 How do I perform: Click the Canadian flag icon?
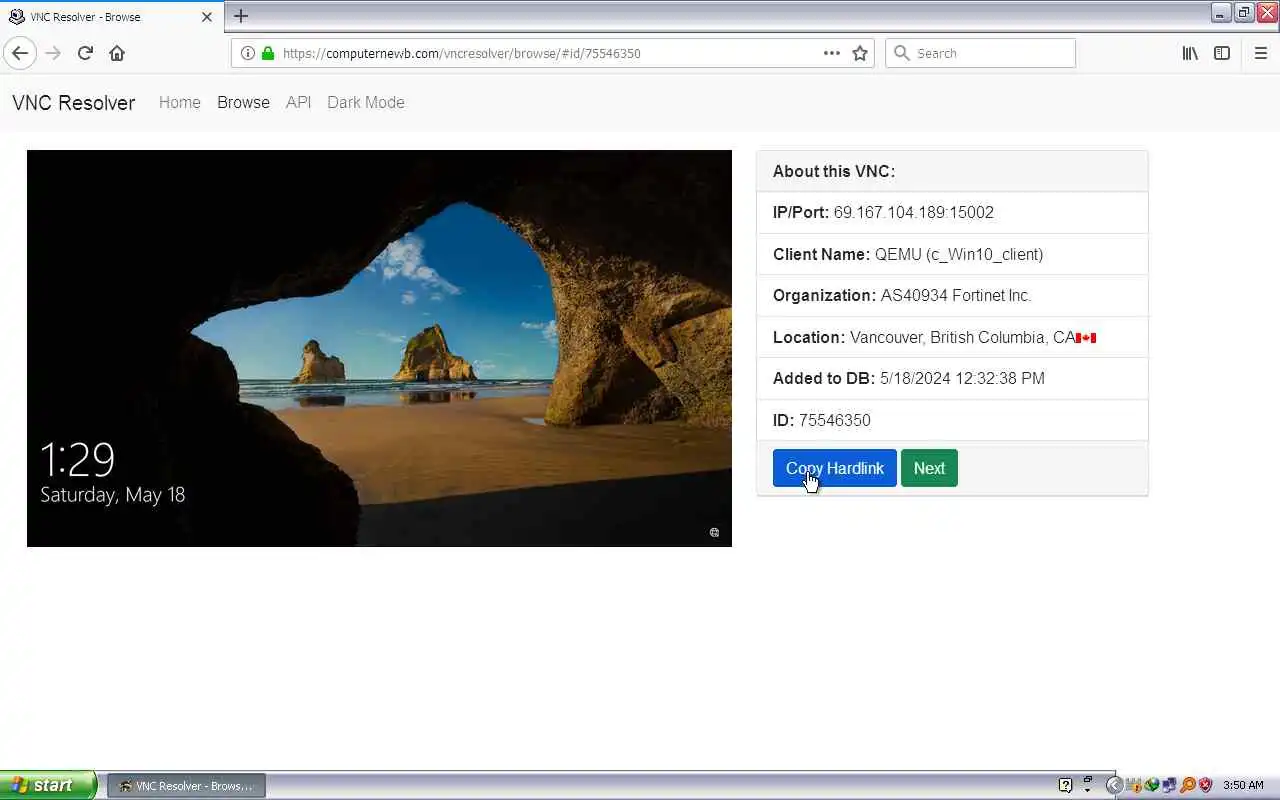[1086, 338]
